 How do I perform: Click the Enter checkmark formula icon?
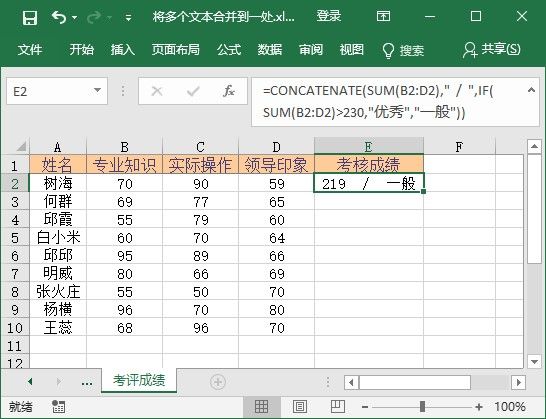(193, 91)
